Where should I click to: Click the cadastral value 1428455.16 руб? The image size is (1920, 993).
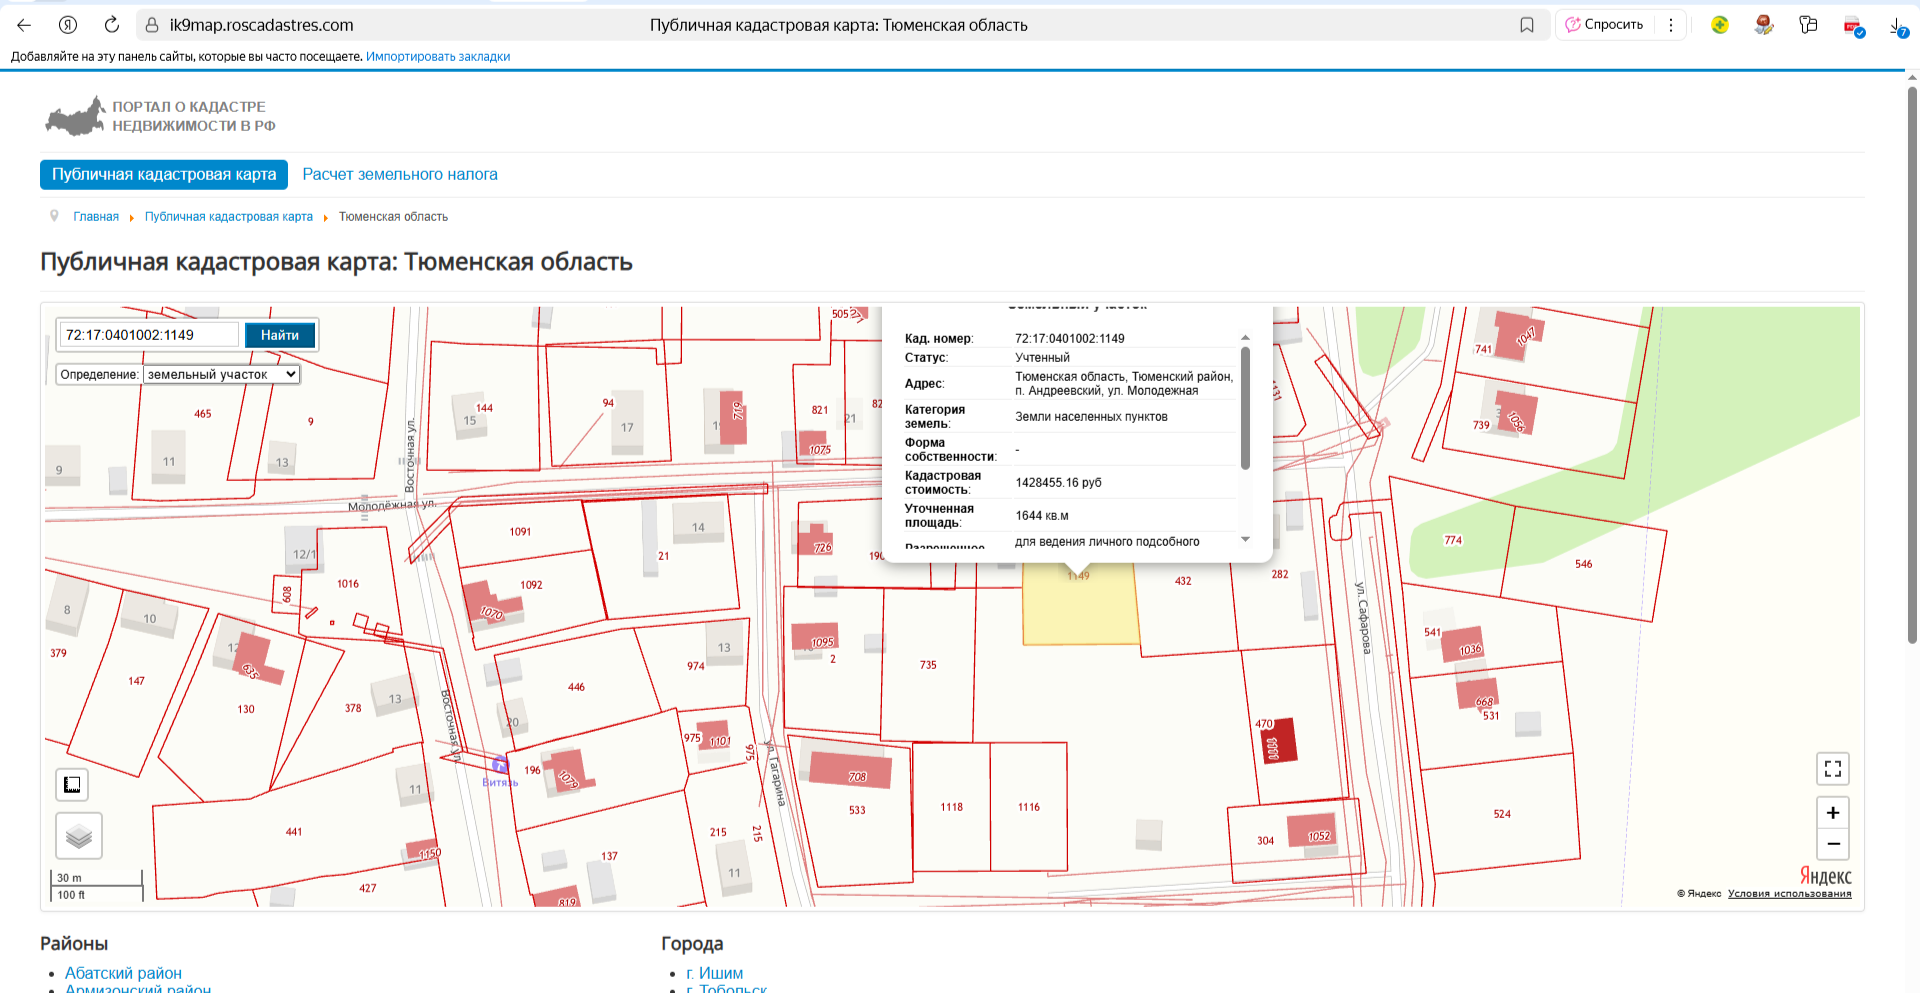coord(1058,483)
